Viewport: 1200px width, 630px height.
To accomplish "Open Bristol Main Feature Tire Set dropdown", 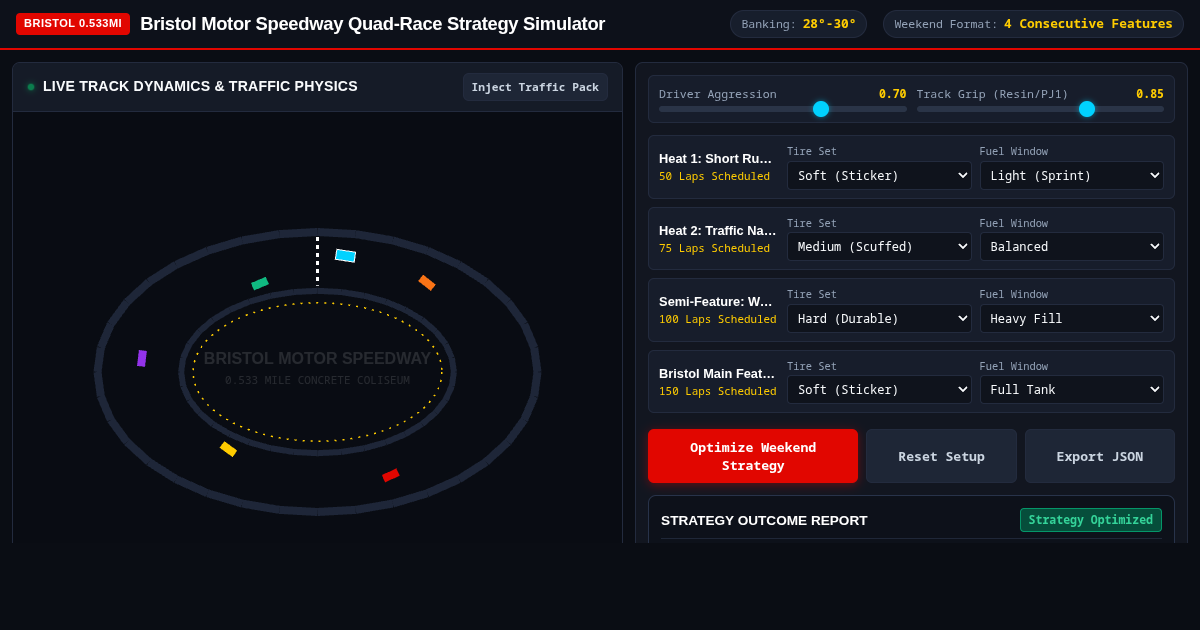I will click(879, 390).
